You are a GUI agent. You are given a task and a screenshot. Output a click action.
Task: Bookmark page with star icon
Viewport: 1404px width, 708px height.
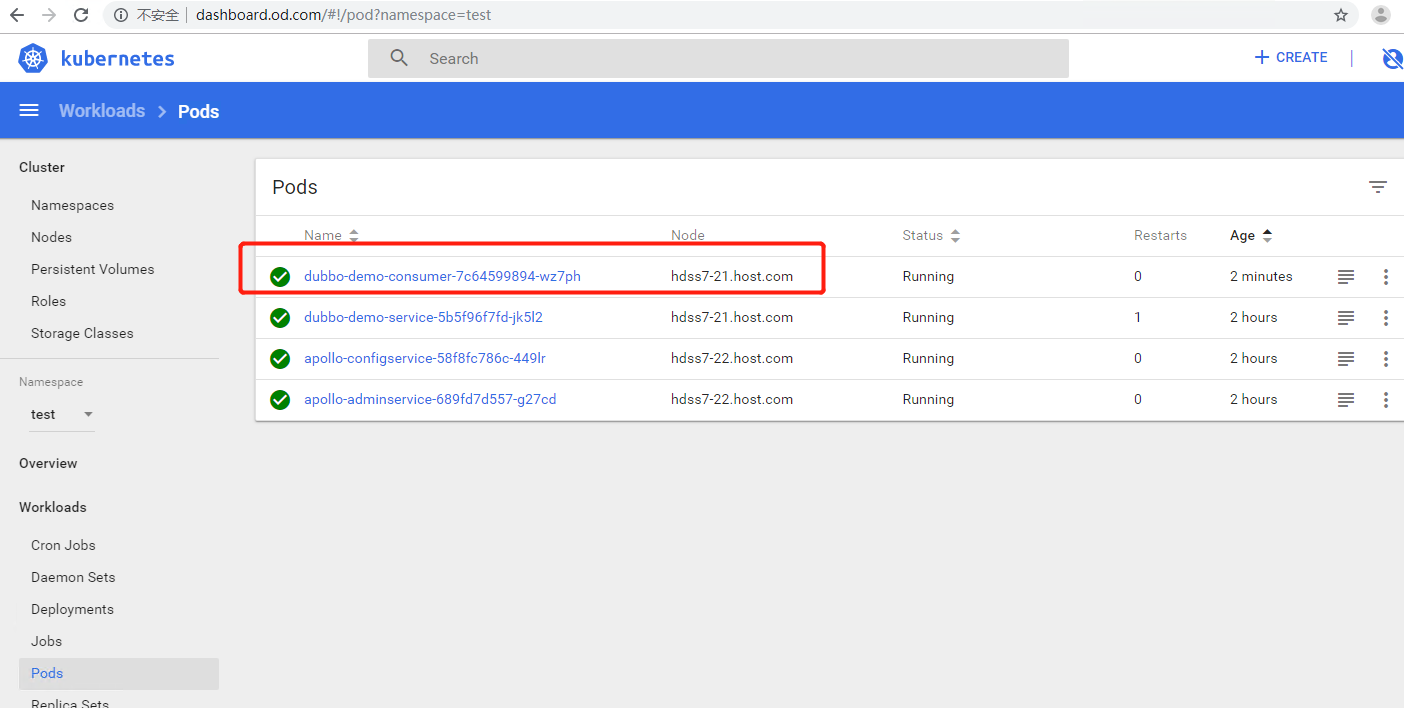coord(1341,15)
